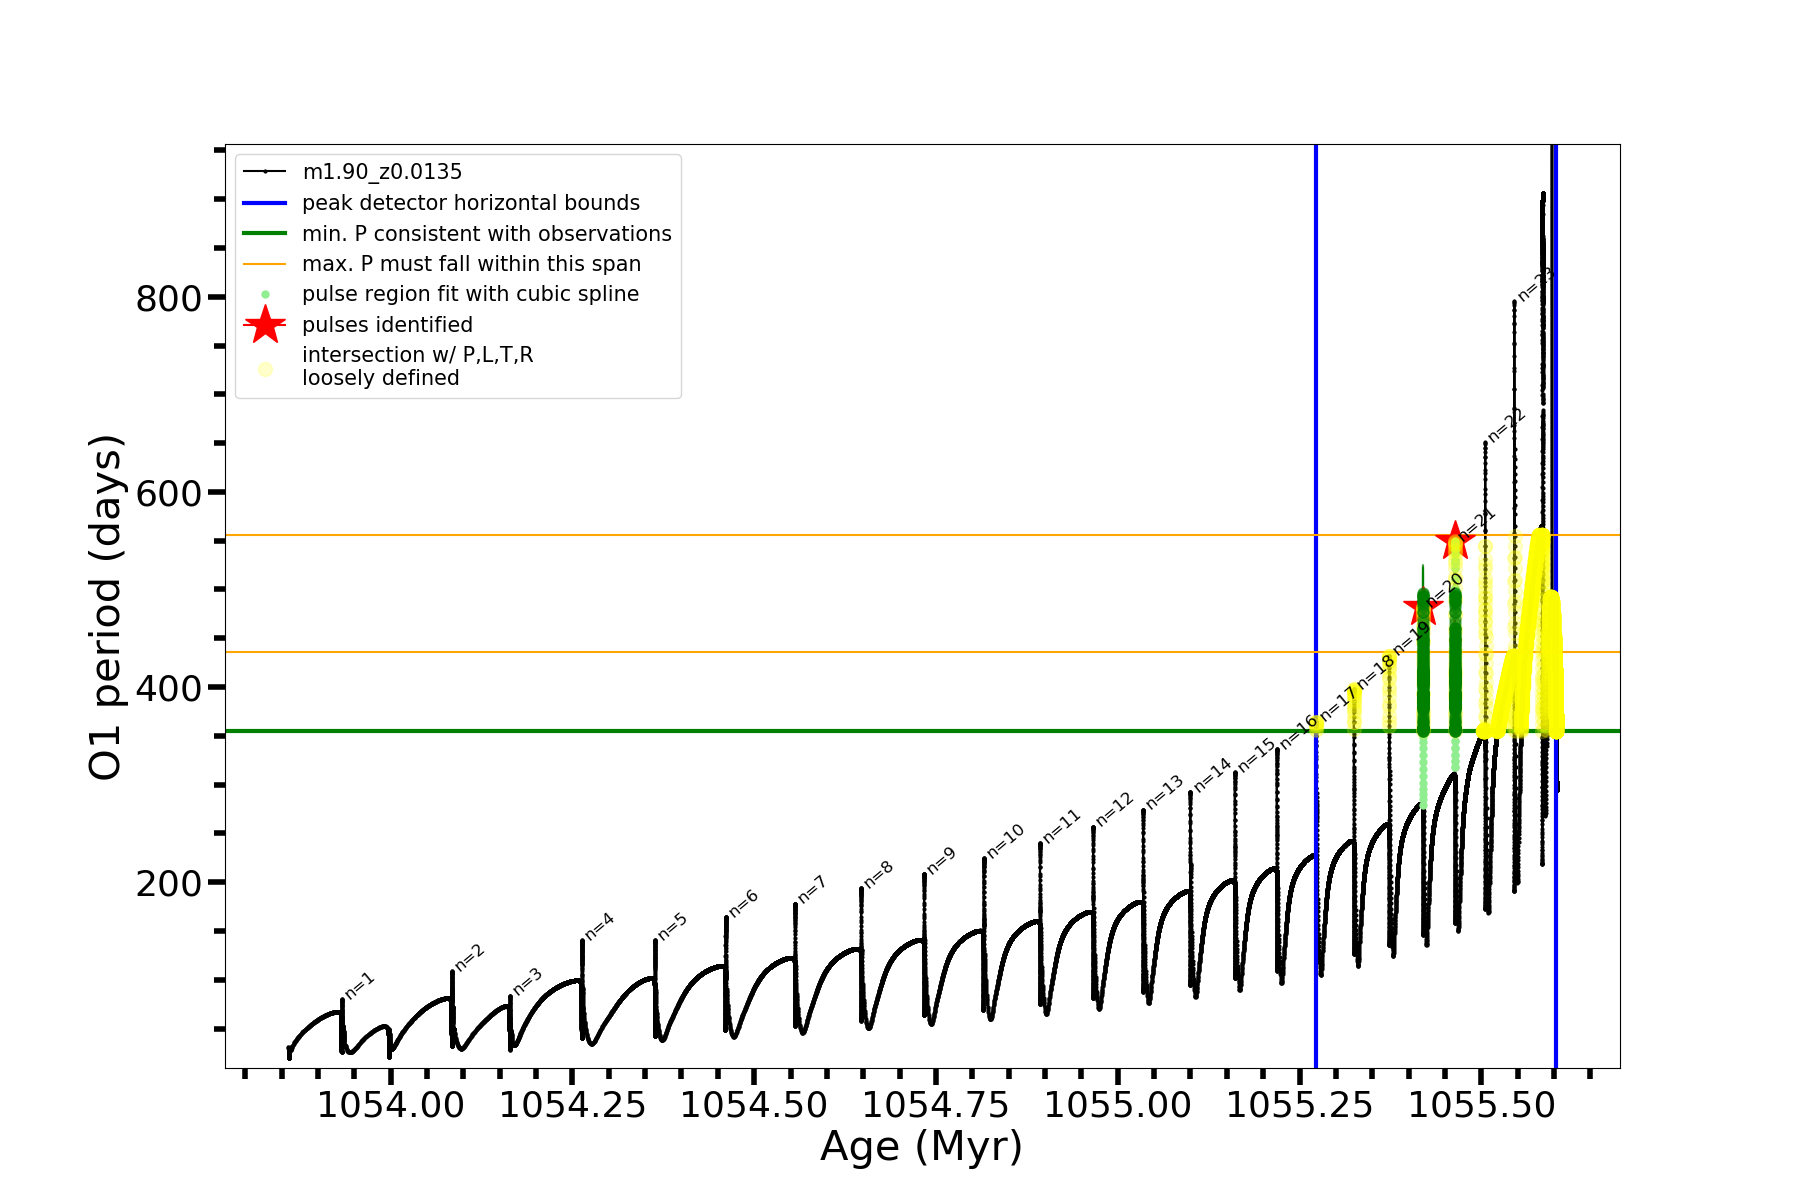Click the n=22 pulse annotation

click(1506, 425)
